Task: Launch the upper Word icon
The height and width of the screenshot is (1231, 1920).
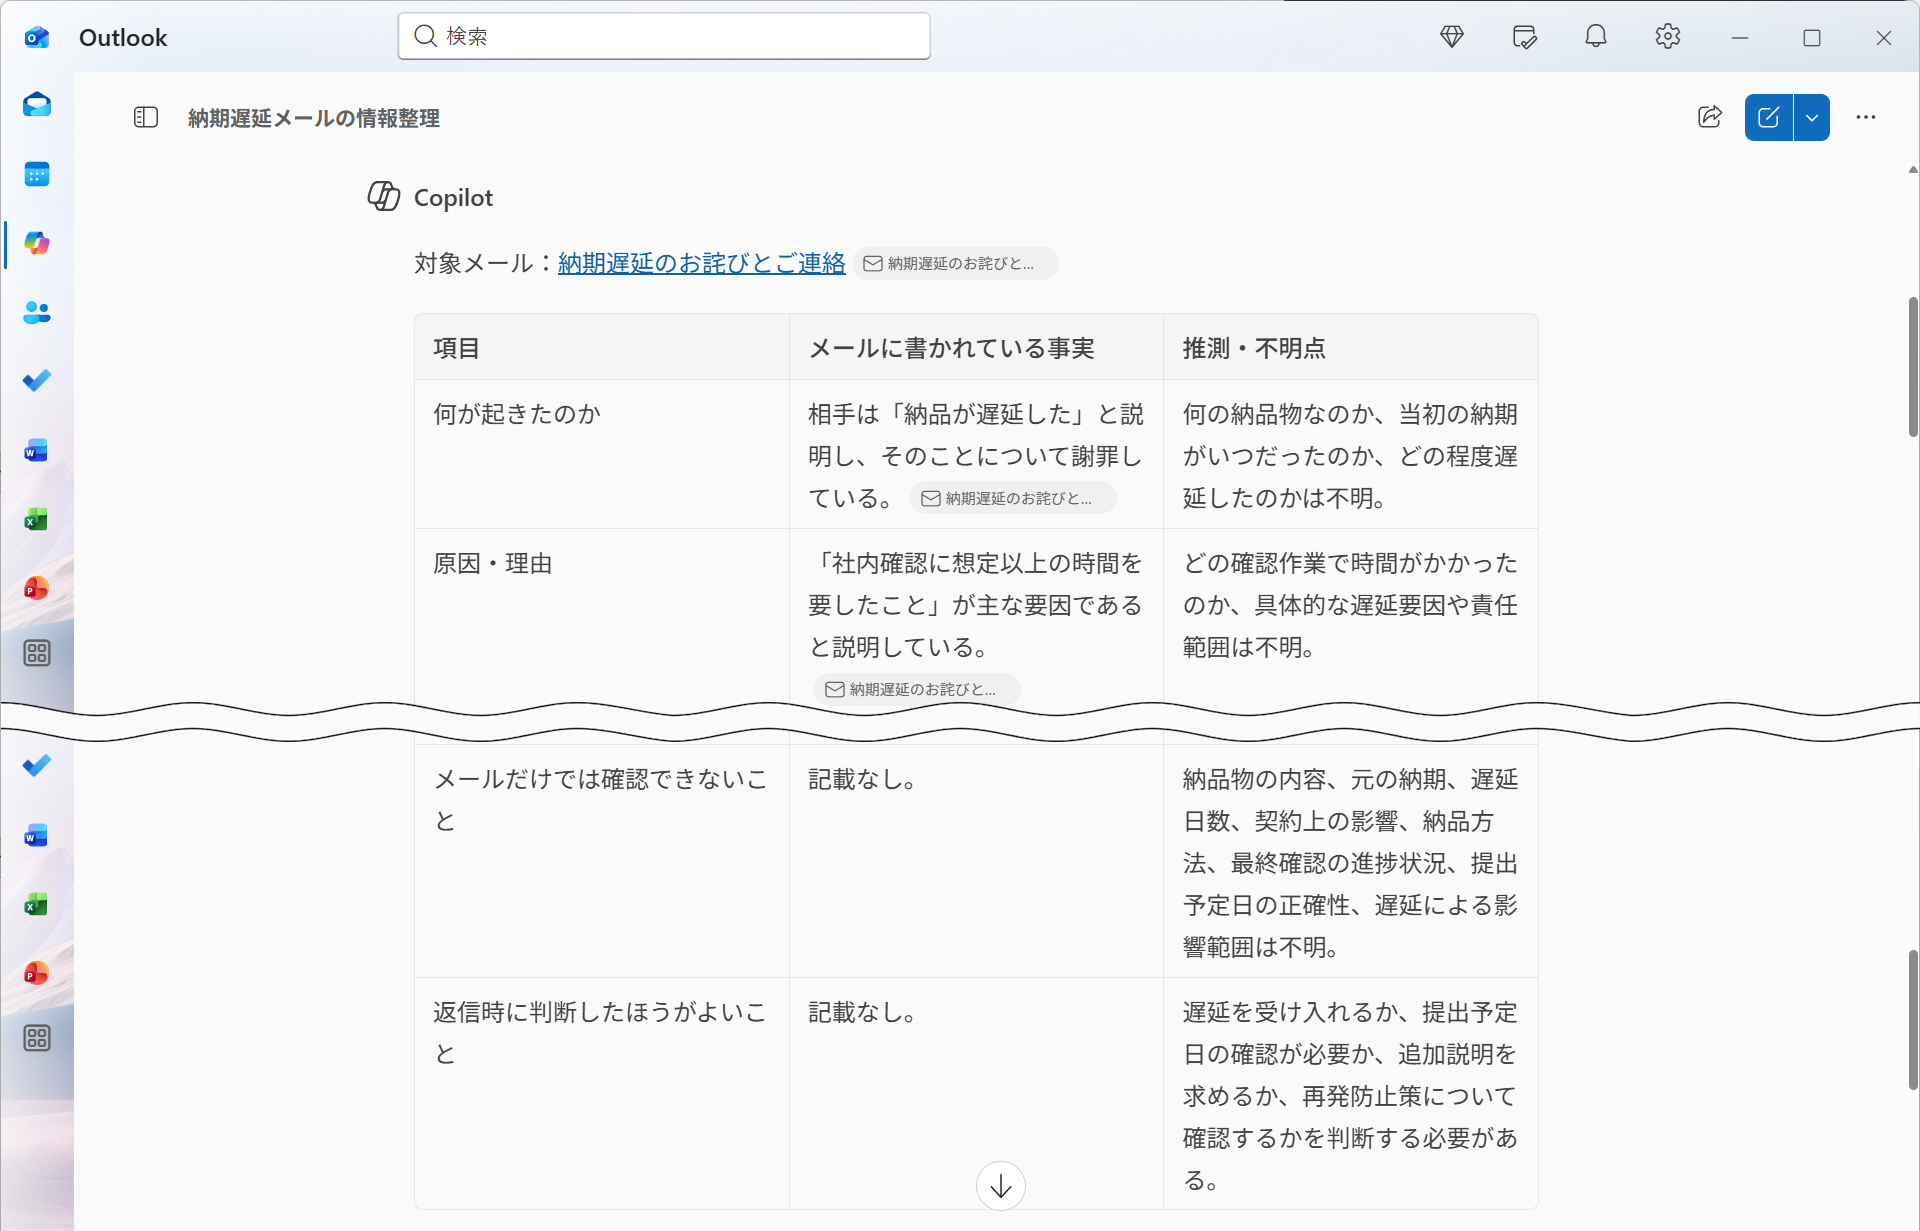Action: (x=37, y=451)
